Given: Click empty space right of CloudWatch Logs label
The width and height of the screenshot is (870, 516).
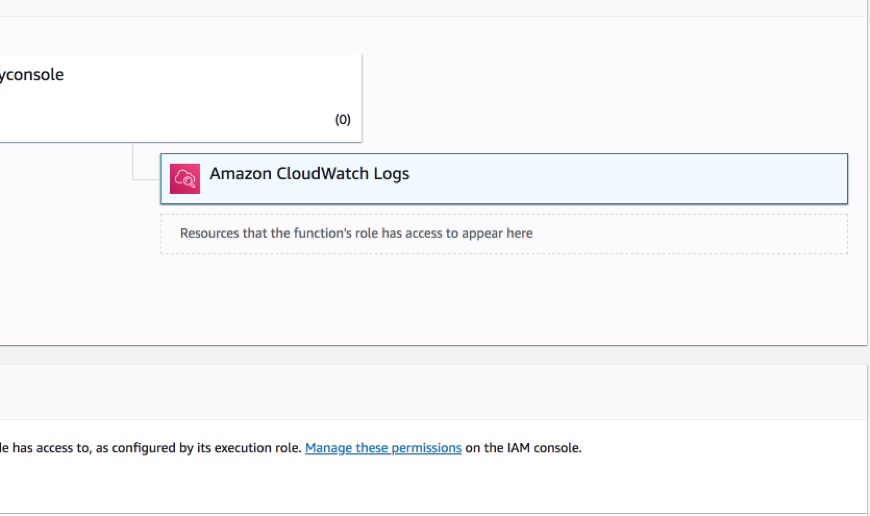Looking at the screenshot, I should coord(620,178).
